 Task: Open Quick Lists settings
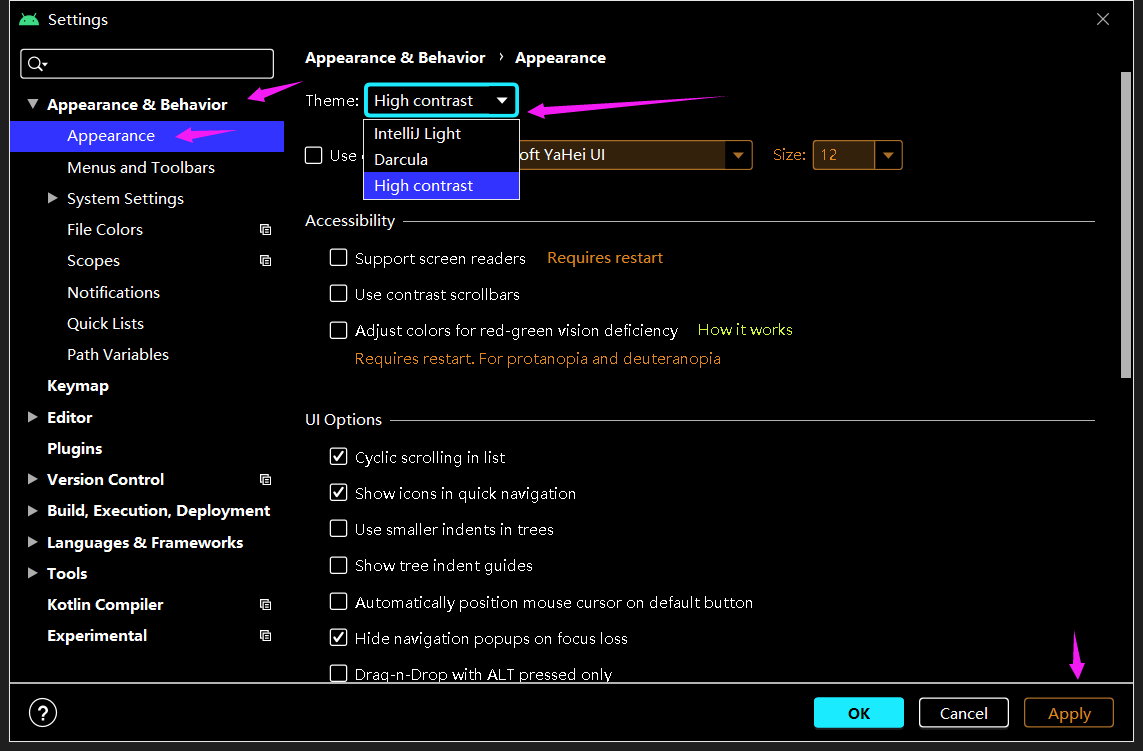pos(106,324)
